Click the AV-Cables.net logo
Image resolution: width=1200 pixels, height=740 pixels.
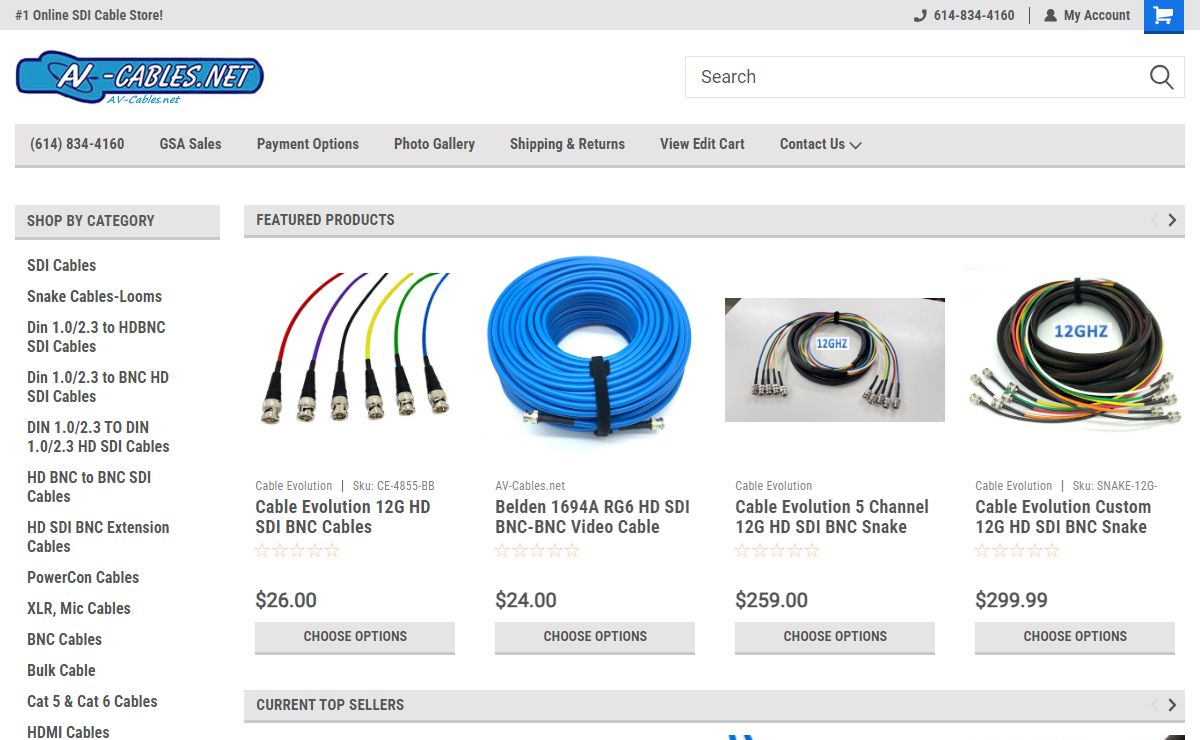[139, 78]
